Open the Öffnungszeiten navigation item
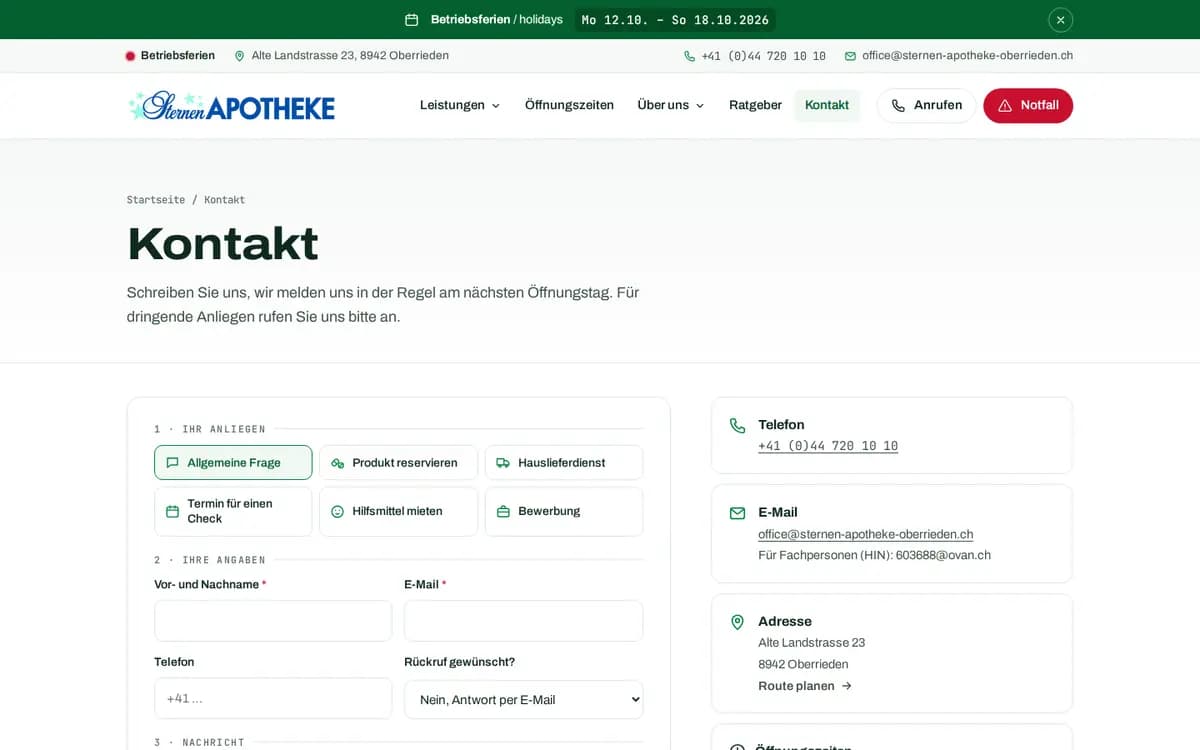Image resolution: width=1200 pixels, height=750 pixels. (x=569, y=105)
